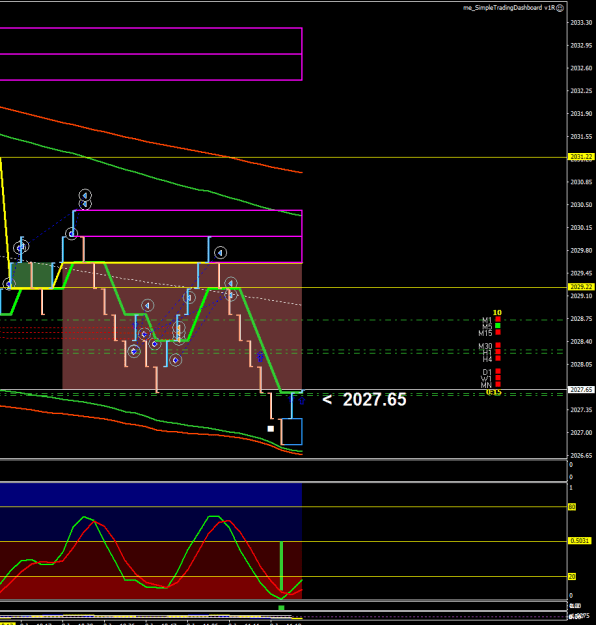This screenshot has height=625, width=596.
Task: Click the 2031.90 price scale value
Action: [581, 114]
